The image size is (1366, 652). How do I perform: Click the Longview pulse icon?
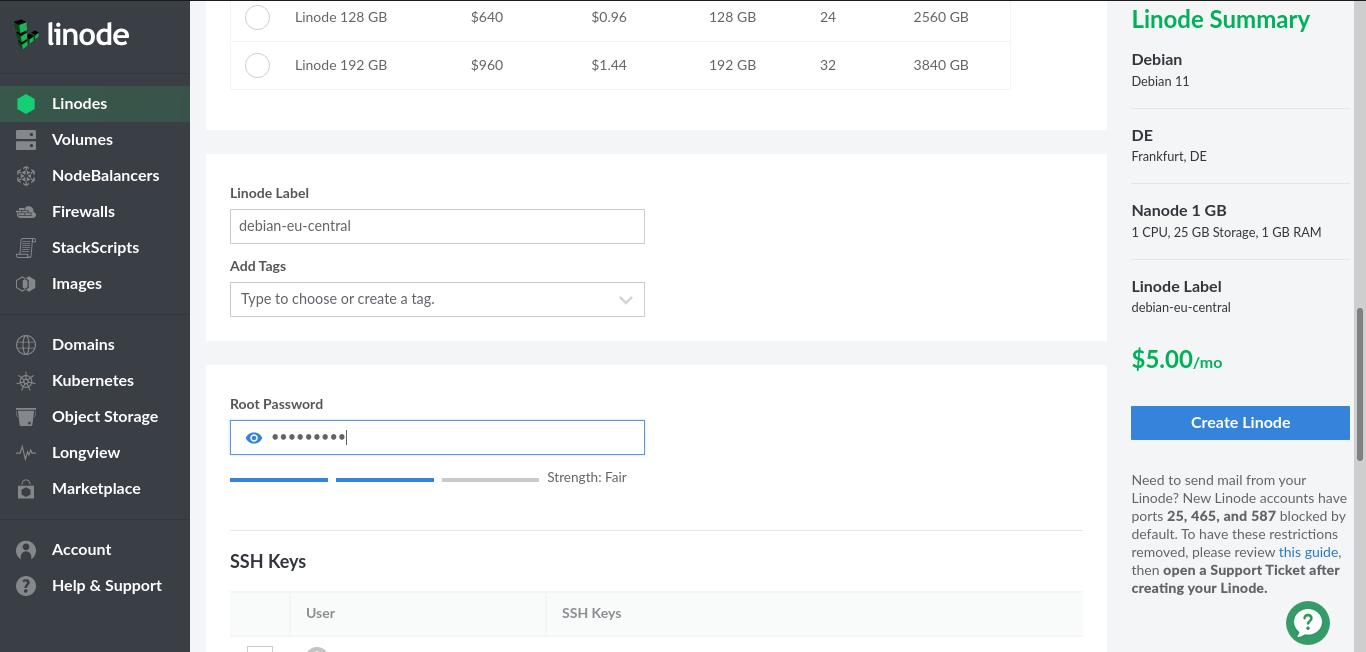point(26,453)
